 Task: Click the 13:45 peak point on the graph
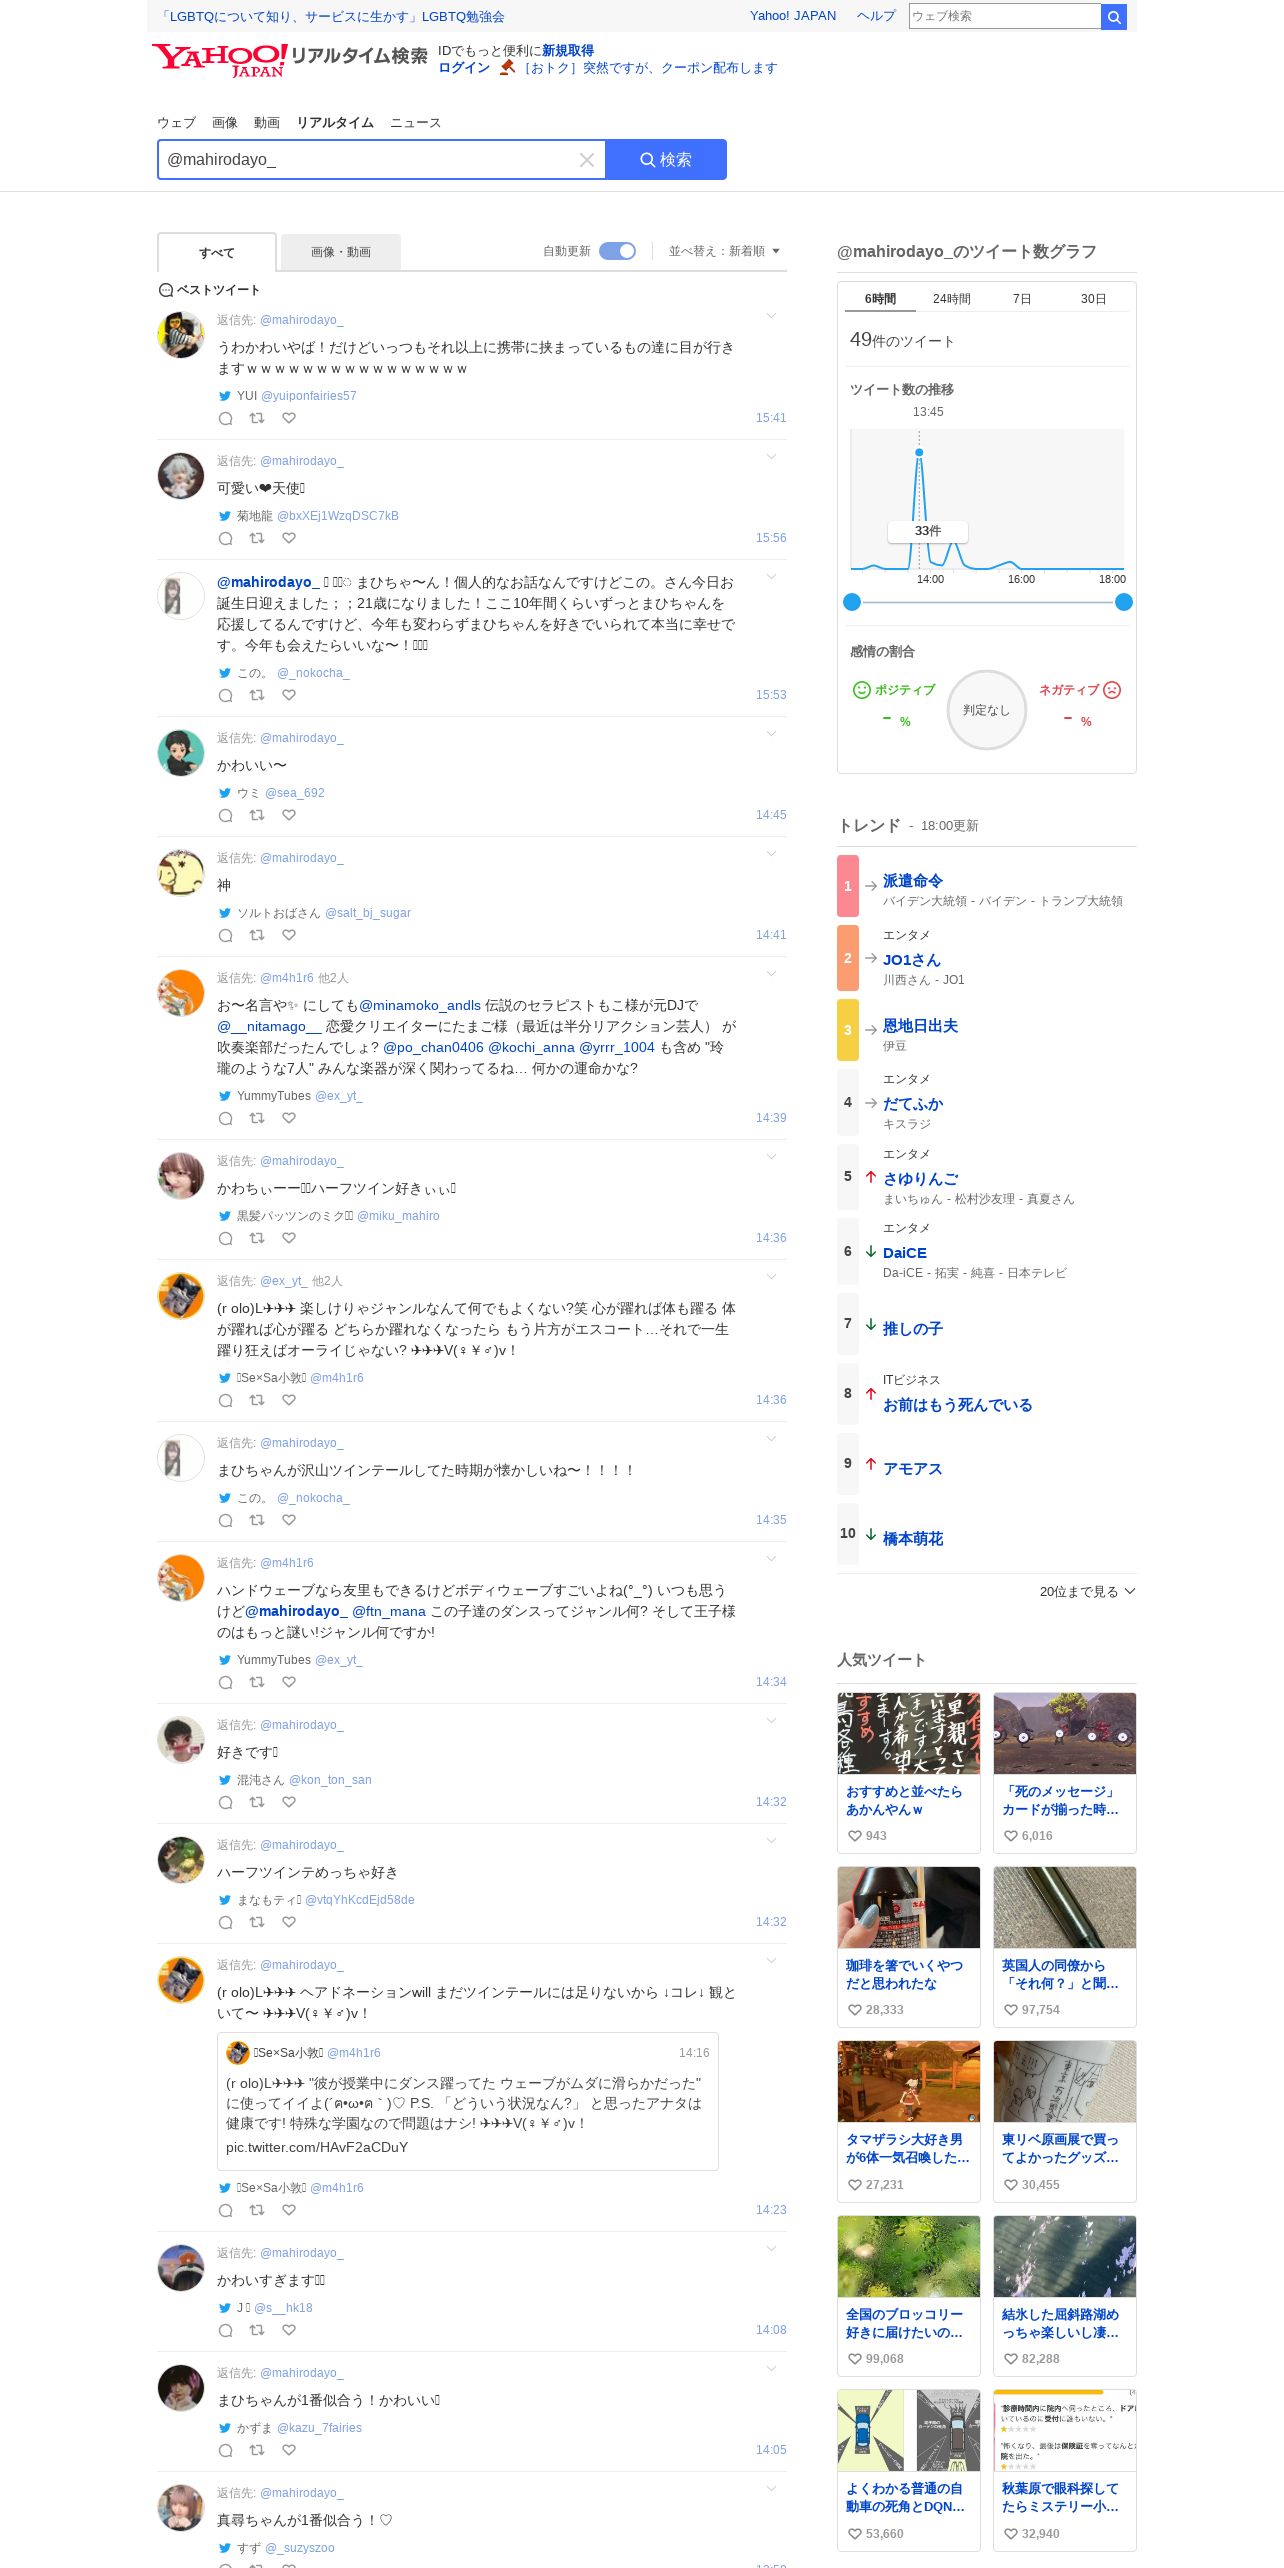(919, 453)
